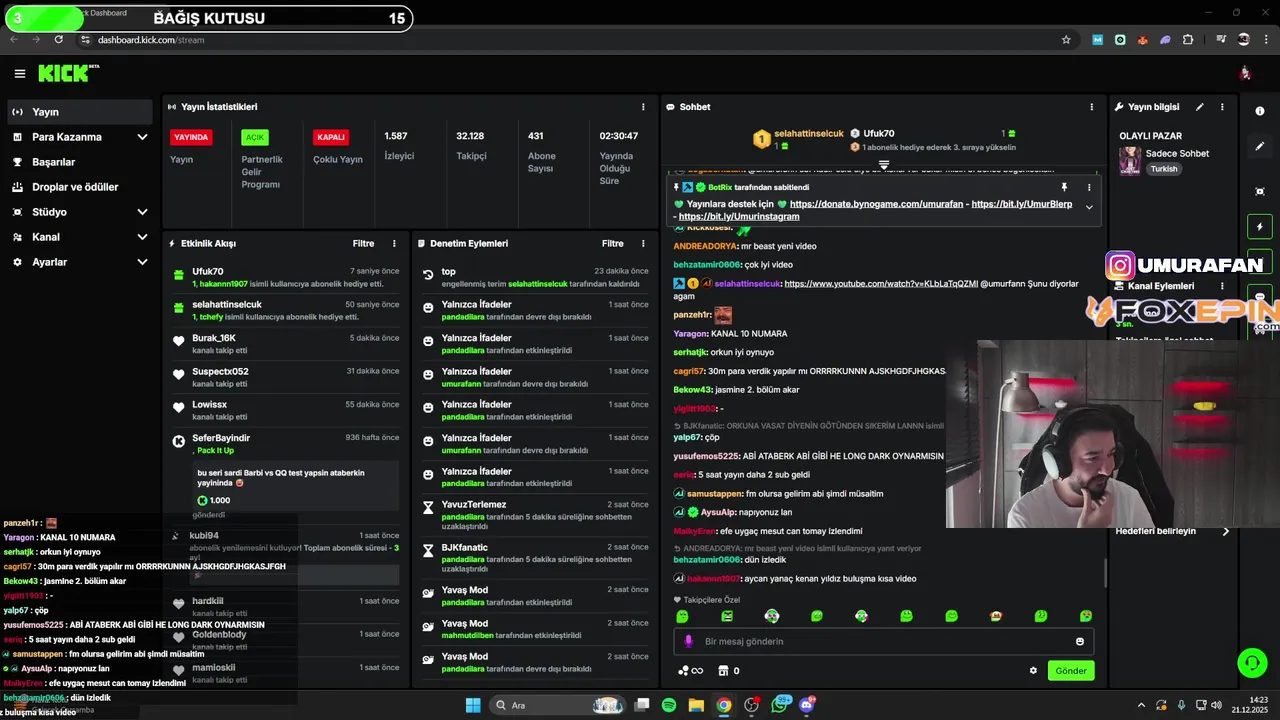Click Suspectx052 in the activity feed
Screen dimensions: 1280x720
[x=286, y=377]
